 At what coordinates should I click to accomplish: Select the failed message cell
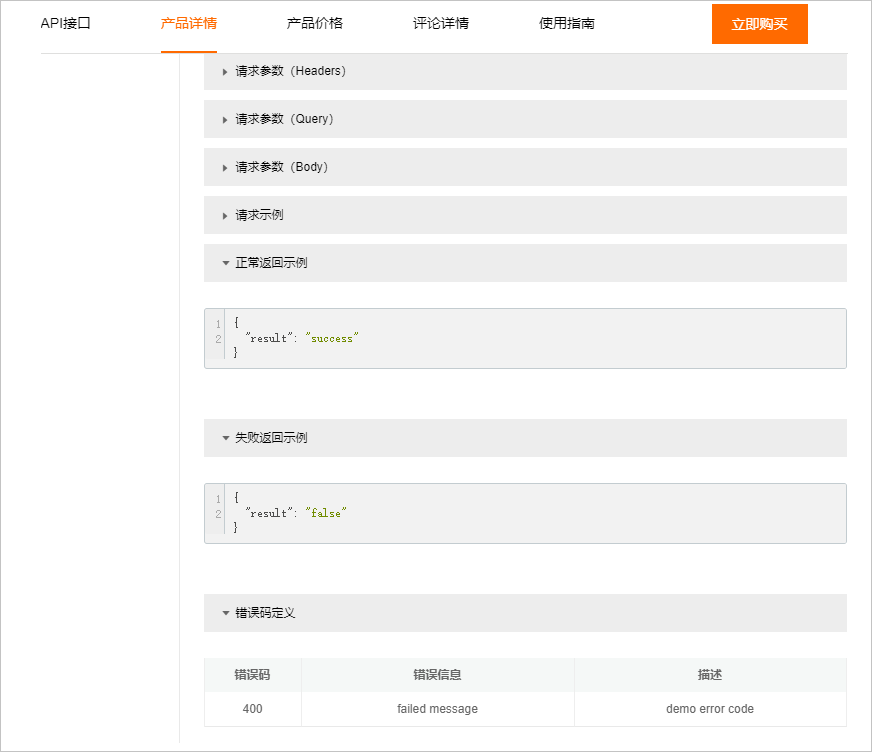438,709
